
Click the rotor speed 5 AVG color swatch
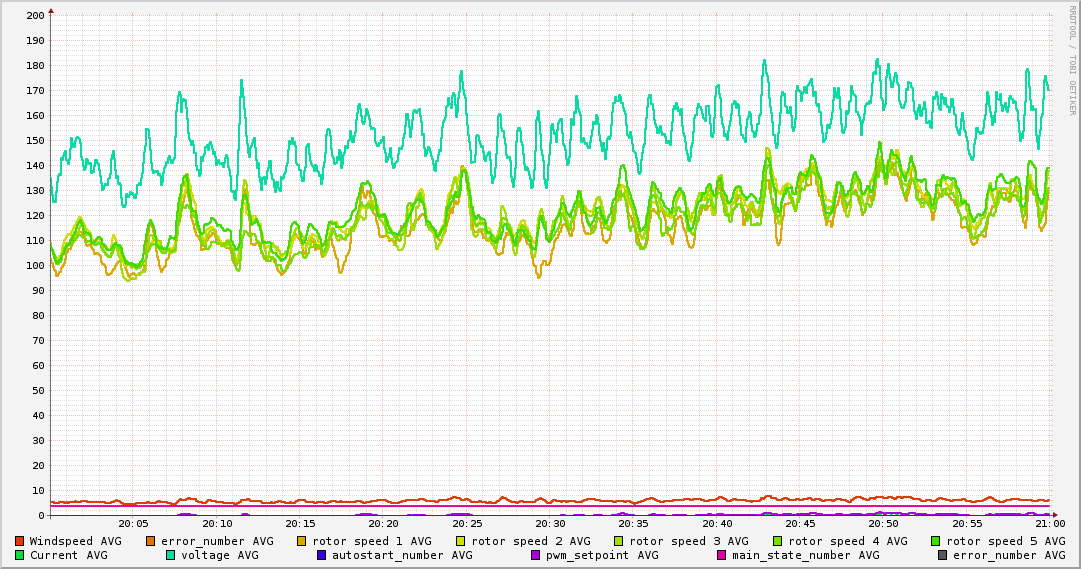point(936,541)
